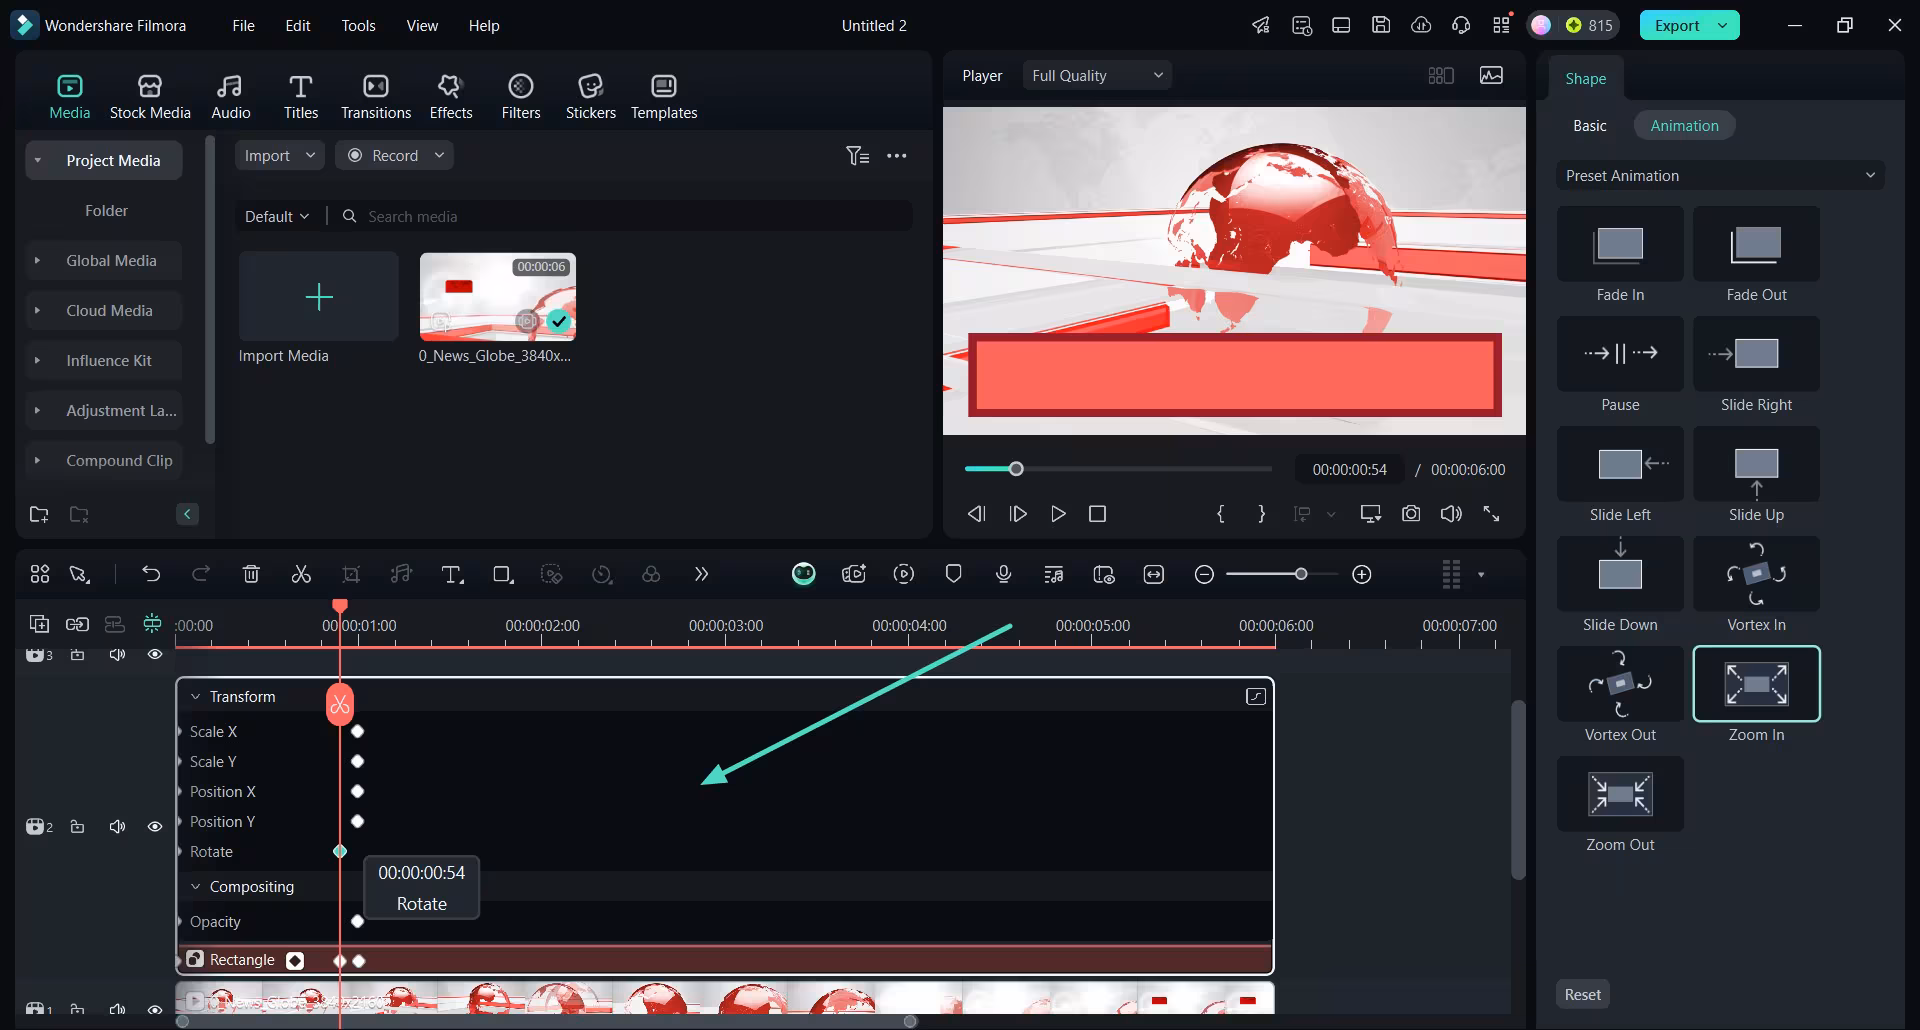Hide track 3 with the eye icon
Screen dimensions: 1920x1030
pyautogui.click(x=155, y=654)
